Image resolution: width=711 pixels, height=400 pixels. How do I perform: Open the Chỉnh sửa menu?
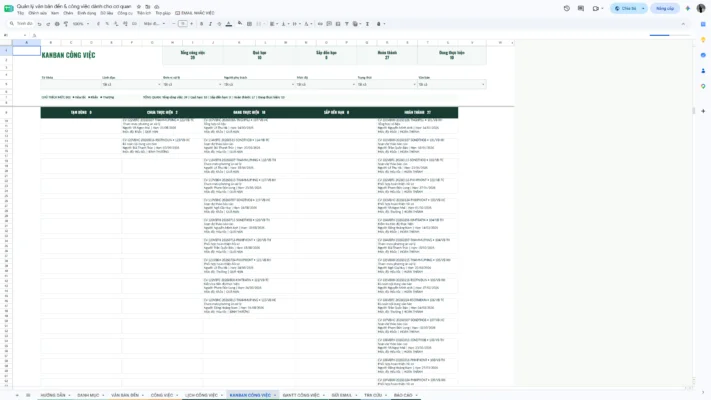38,13
